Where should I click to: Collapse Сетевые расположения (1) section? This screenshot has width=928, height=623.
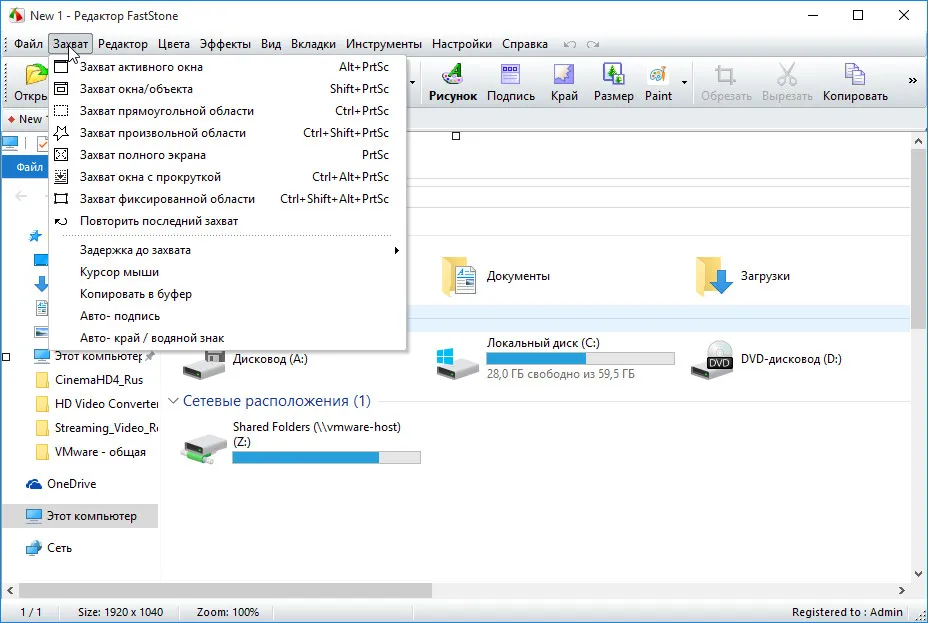(173, 401)
